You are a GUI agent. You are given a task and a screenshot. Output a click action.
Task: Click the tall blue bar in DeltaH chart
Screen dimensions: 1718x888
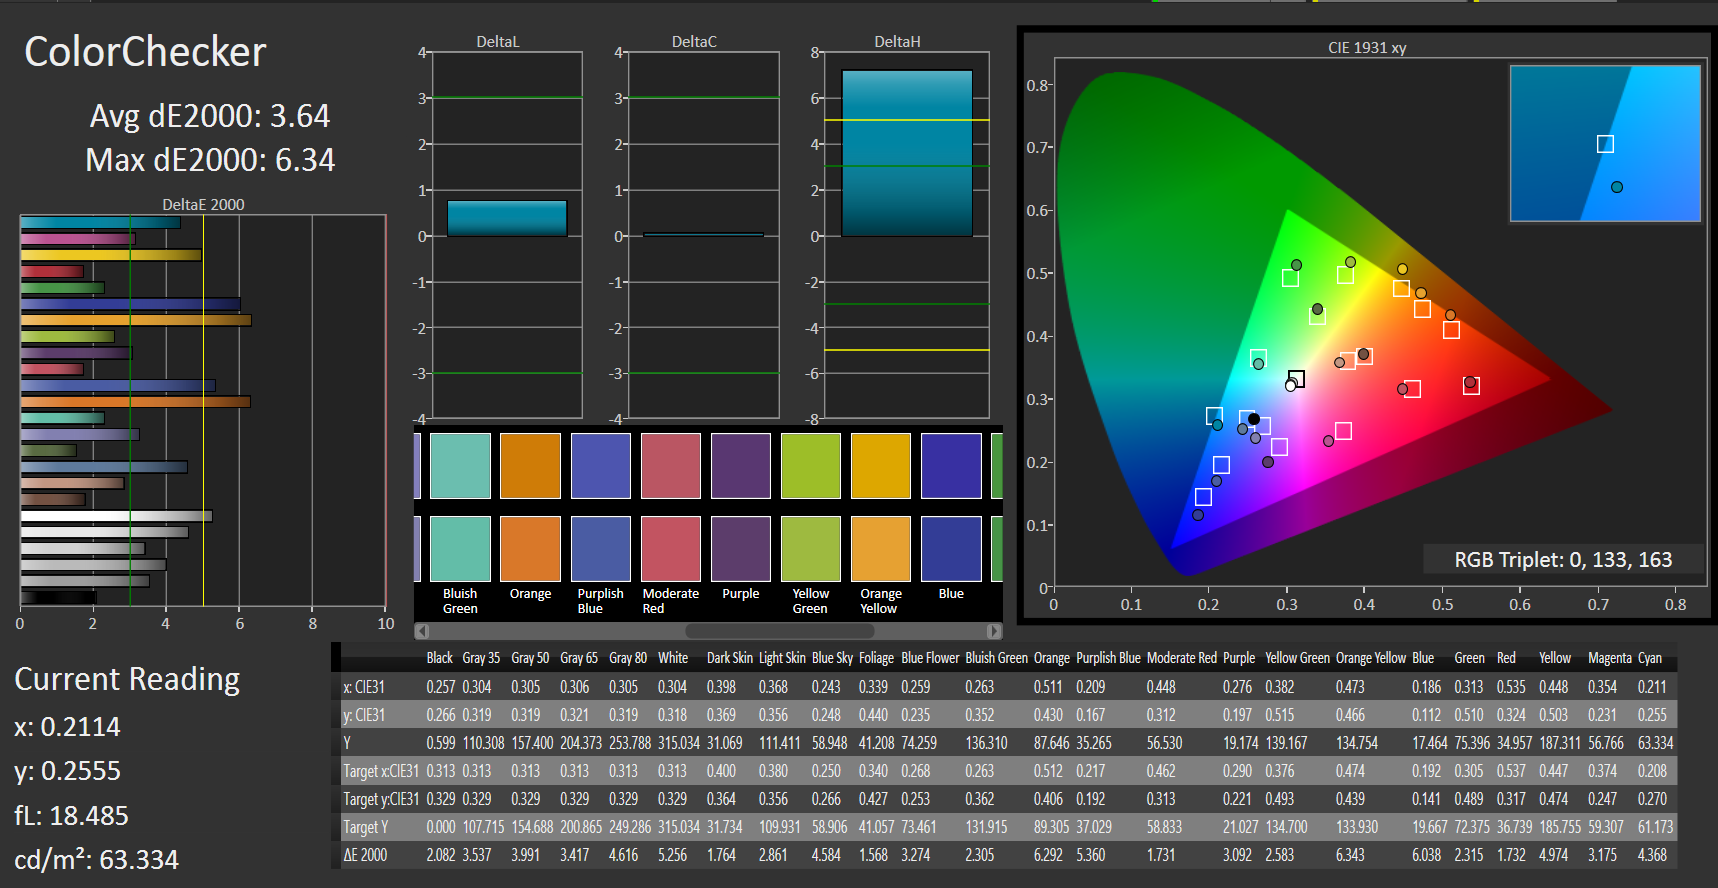907,153
